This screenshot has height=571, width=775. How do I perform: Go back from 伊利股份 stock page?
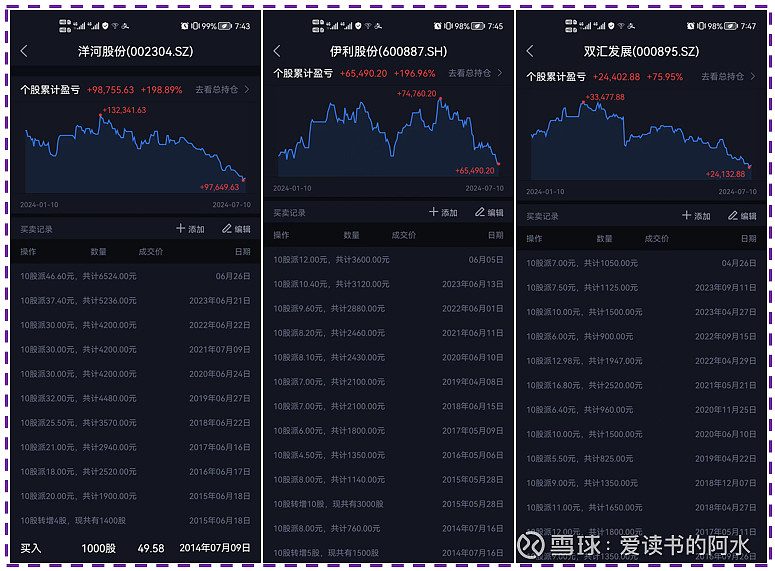click(x=277, y=51)
